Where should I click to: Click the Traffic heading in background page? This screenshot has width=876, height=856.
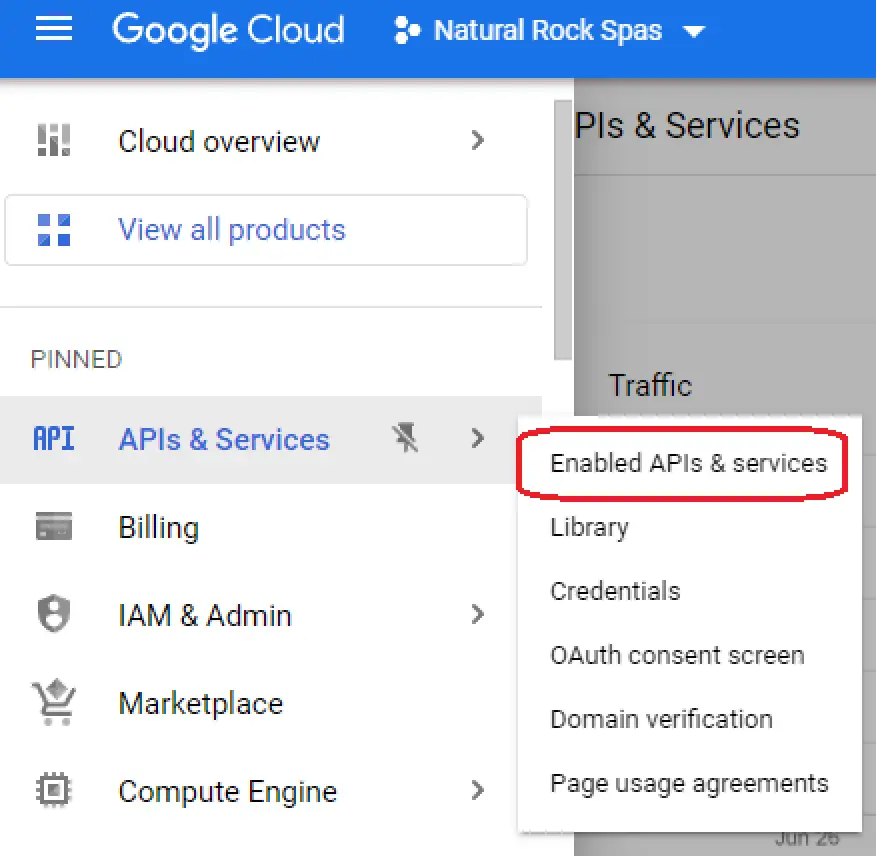tap(650, 385)
